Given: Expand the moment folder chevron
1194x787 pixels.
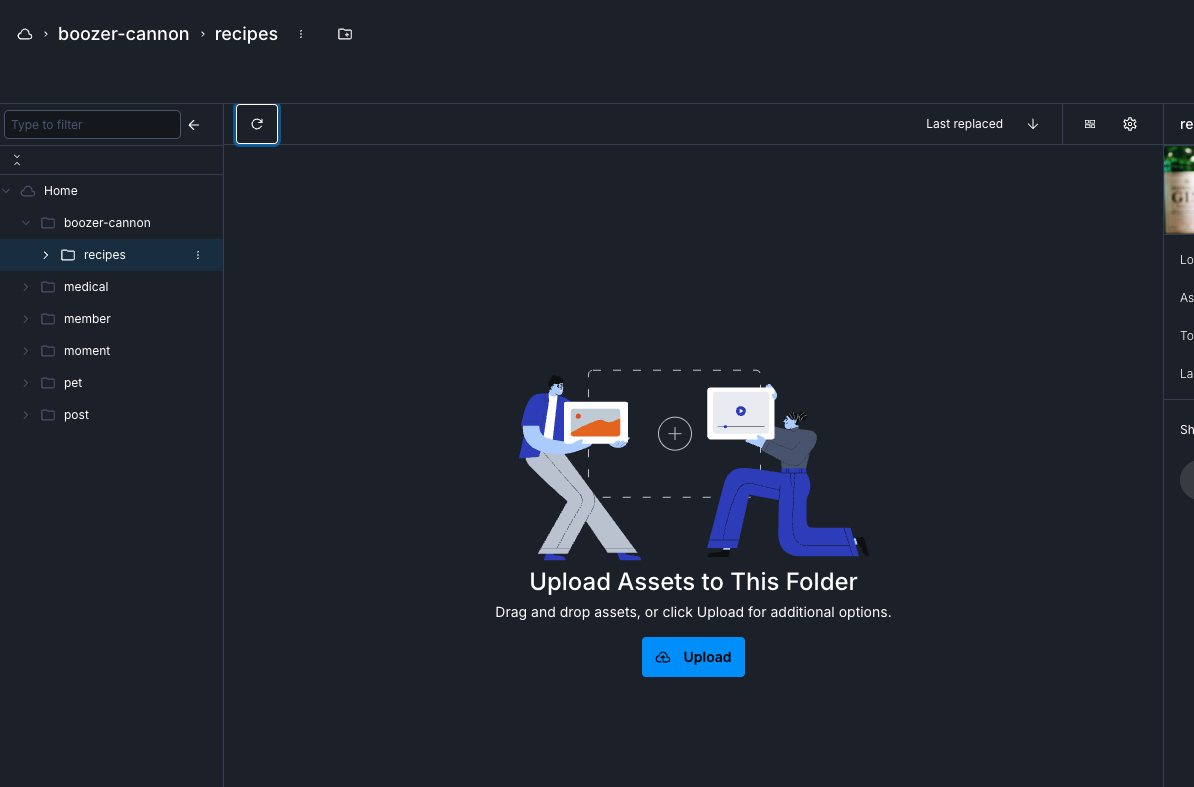Looking at the screenshot, I should (x=26, y=351).
